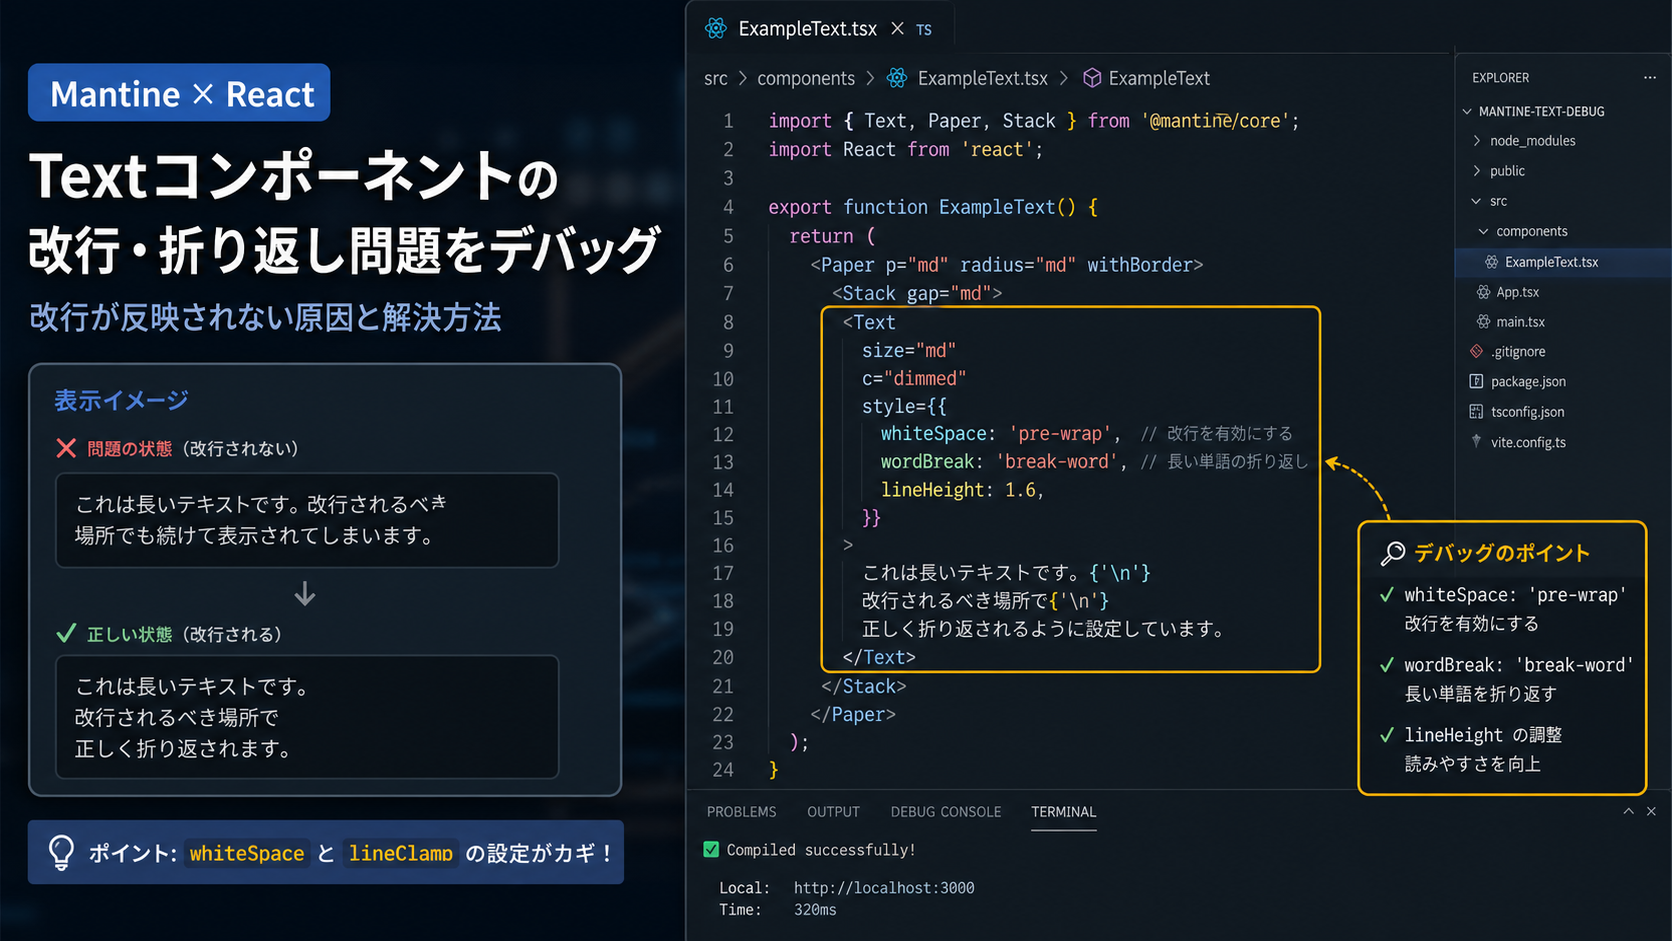Click line number 8 in the gutter
This screenshot has width=1672, height=941.
pos(728,322)
